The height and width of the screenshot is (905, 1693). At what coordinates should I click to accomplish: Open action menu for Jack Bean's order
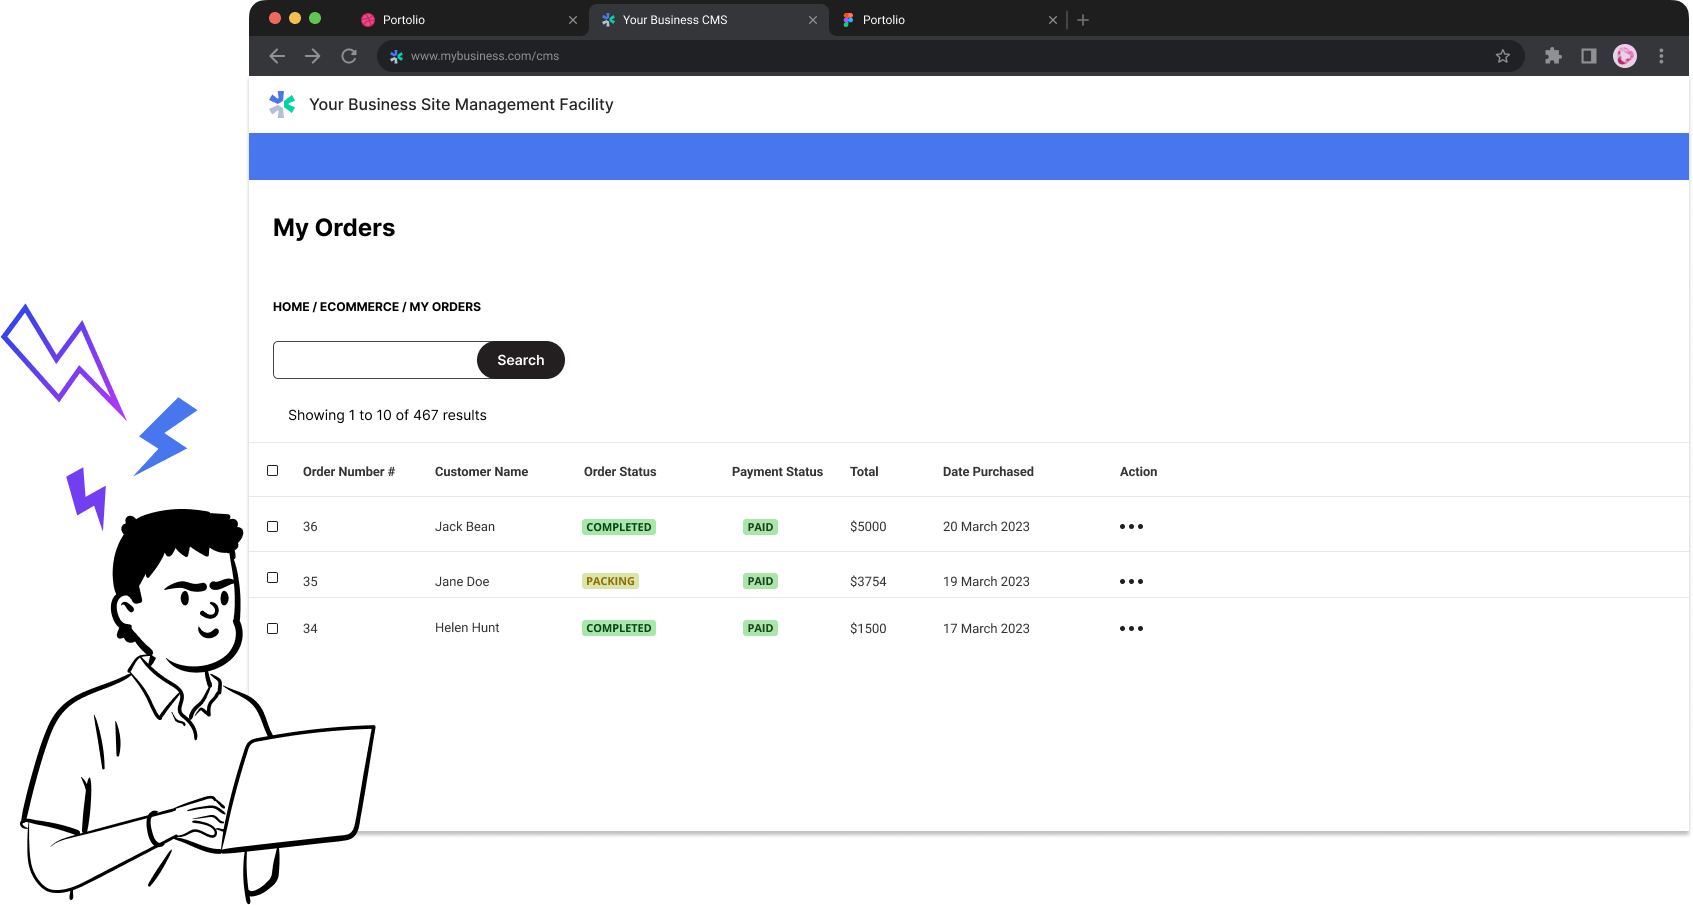[x=1131, y=526]
